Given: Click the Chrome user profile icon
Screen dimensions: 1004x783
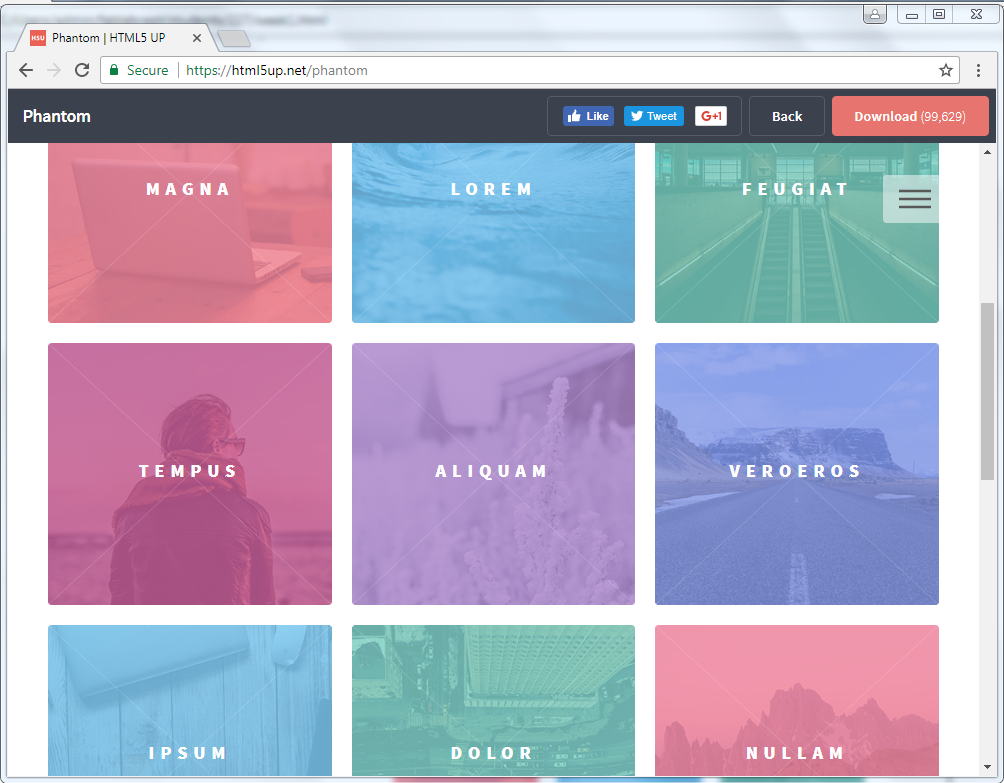Looking at the screenshot, I should click(875, 14).
